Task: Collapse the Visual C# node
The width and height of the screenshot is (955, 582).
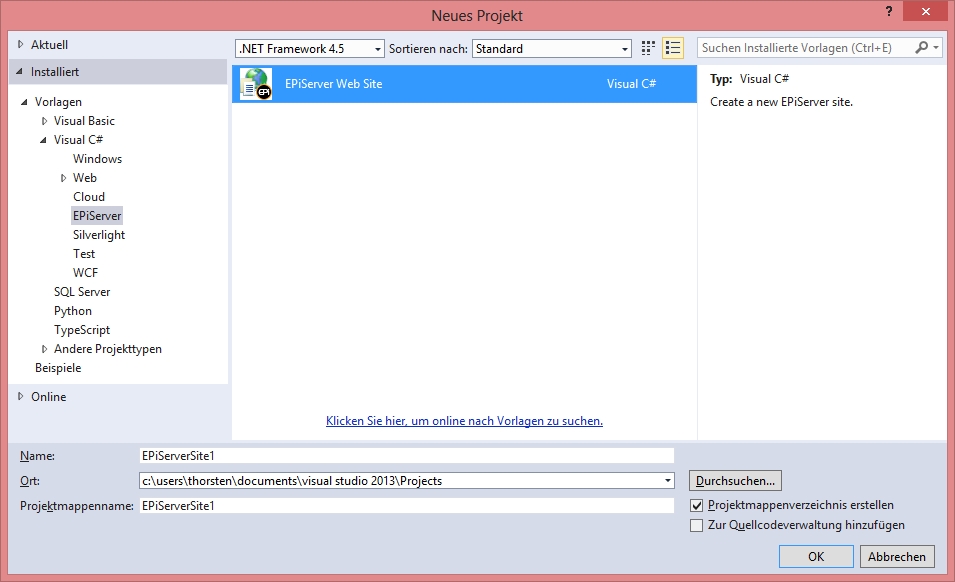Action: [x=44, y=140]
